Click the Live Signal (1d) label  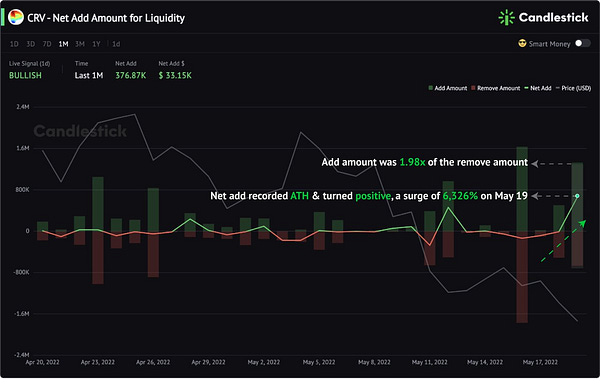point(29,64)
